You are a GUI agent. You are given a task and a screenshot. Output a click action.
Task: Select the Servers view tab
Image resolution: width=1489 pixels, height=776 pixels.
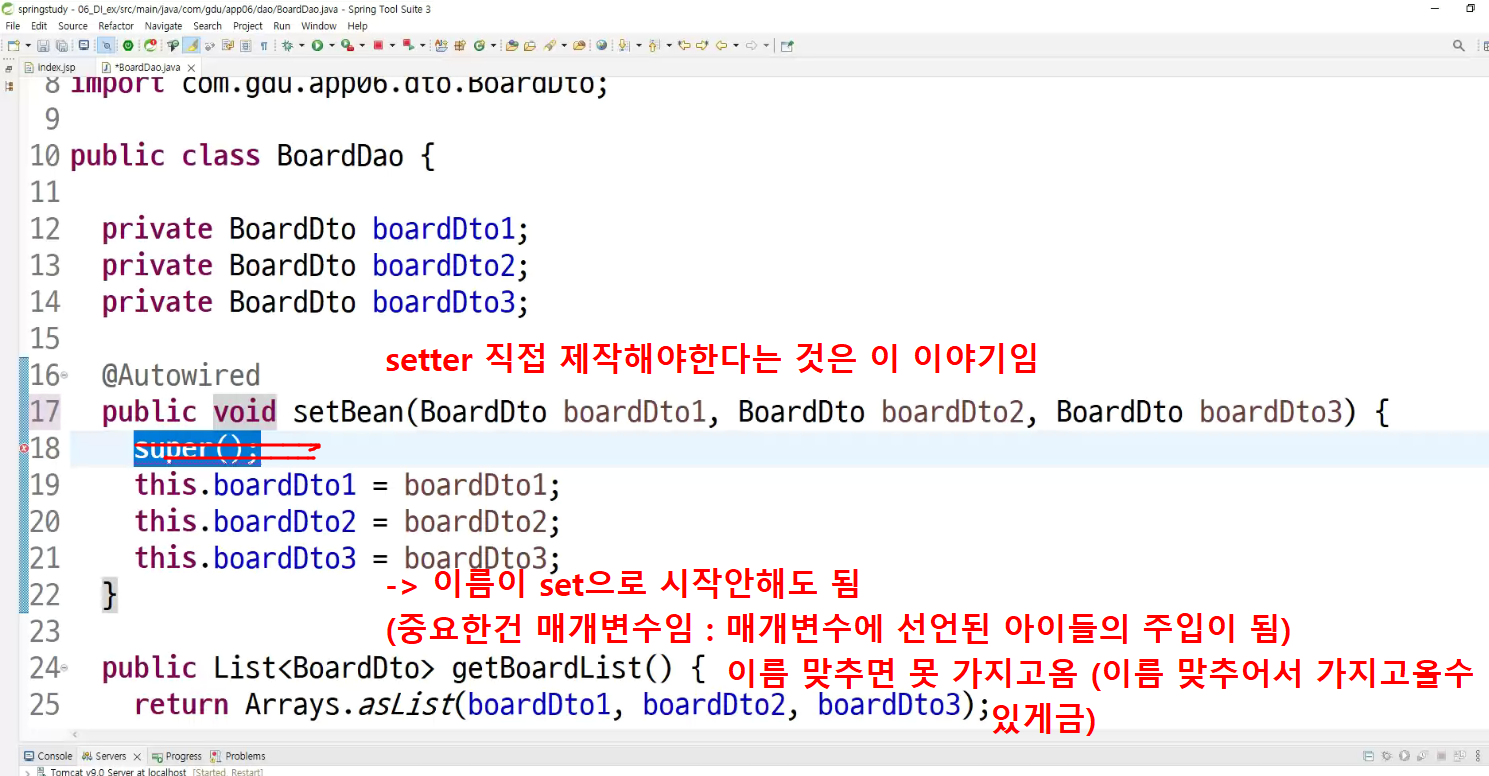point(105,756)
